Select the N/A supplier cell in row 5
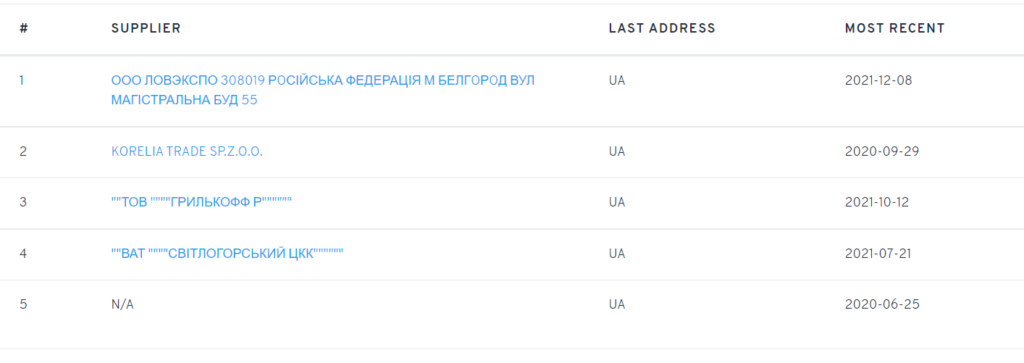The width and height of the screenshot is (1024, 363). 122,304
